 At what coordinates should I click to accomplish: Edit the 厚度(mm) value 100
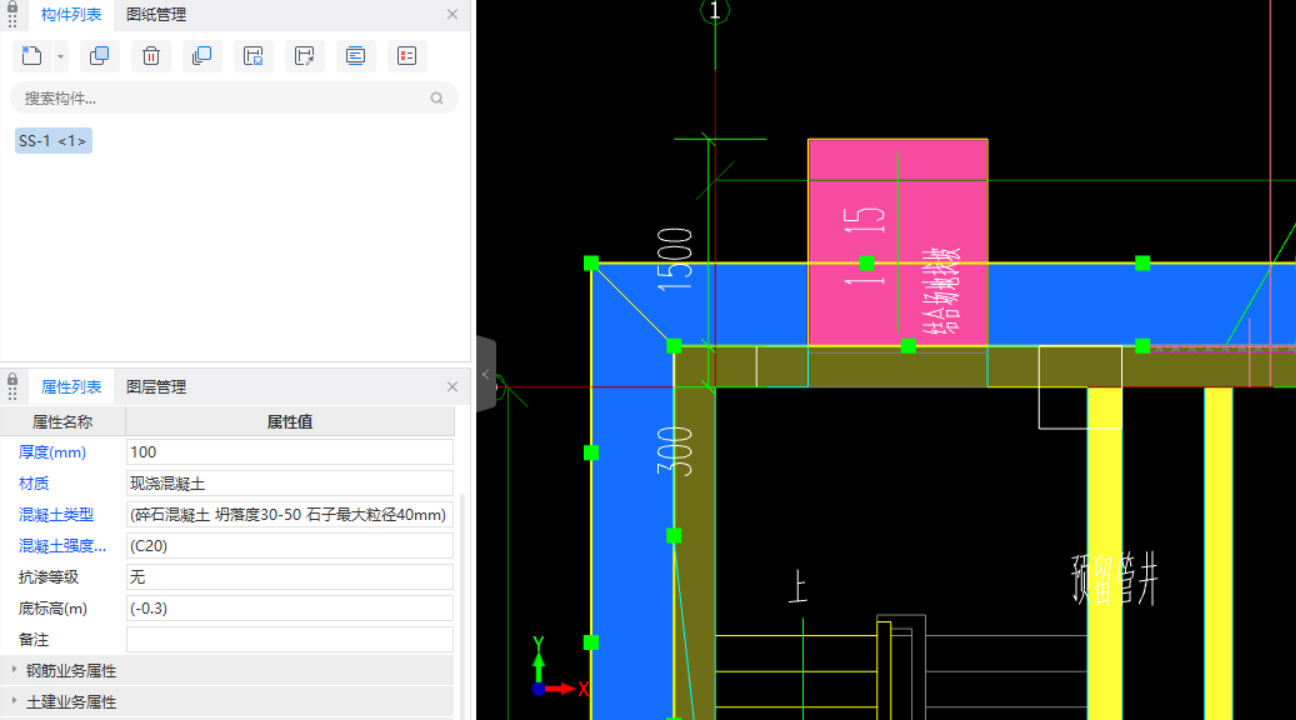tap(290, 452)
